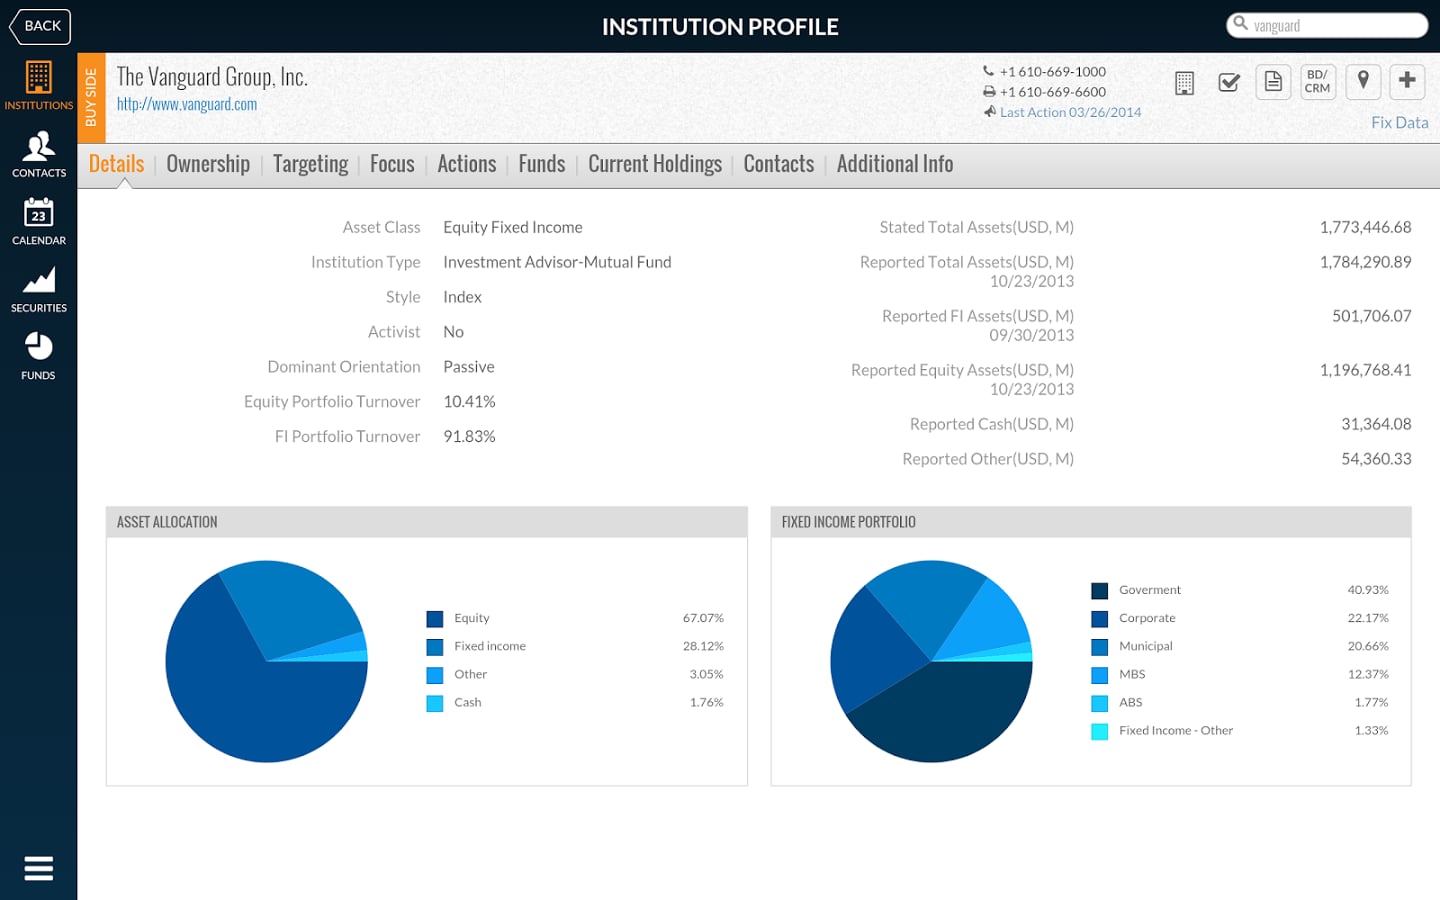Click the phone icon next to +1 610-669-1000
The width and height of the screenshot is (1440, 900).
[989, 71]
